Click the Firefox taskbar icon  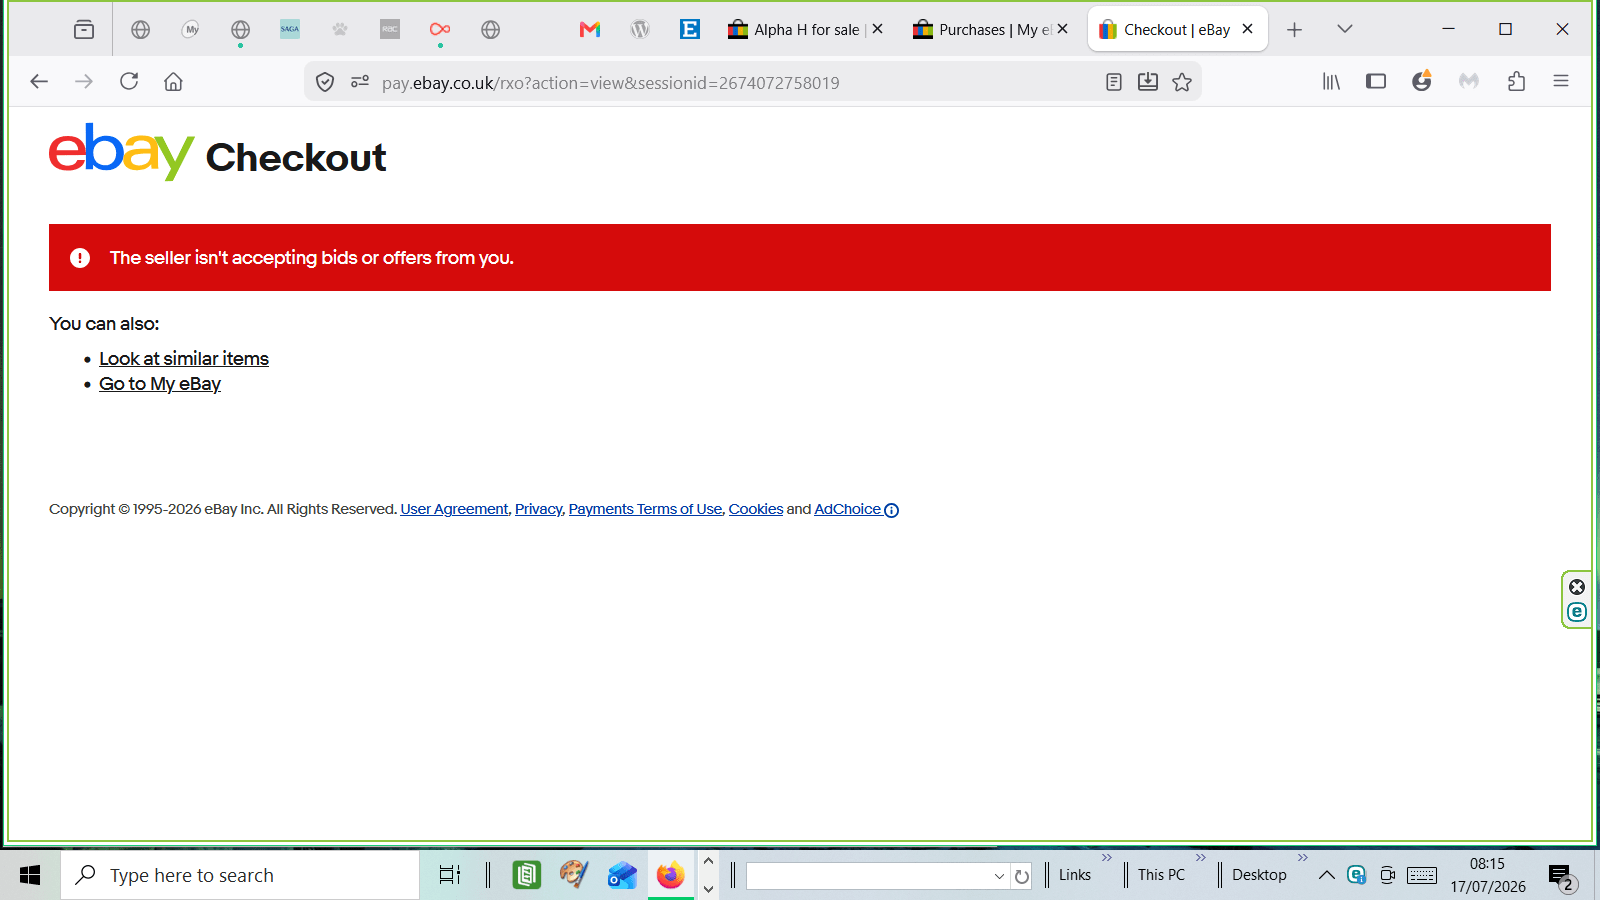pyautogui.click(x=670, y=875)
